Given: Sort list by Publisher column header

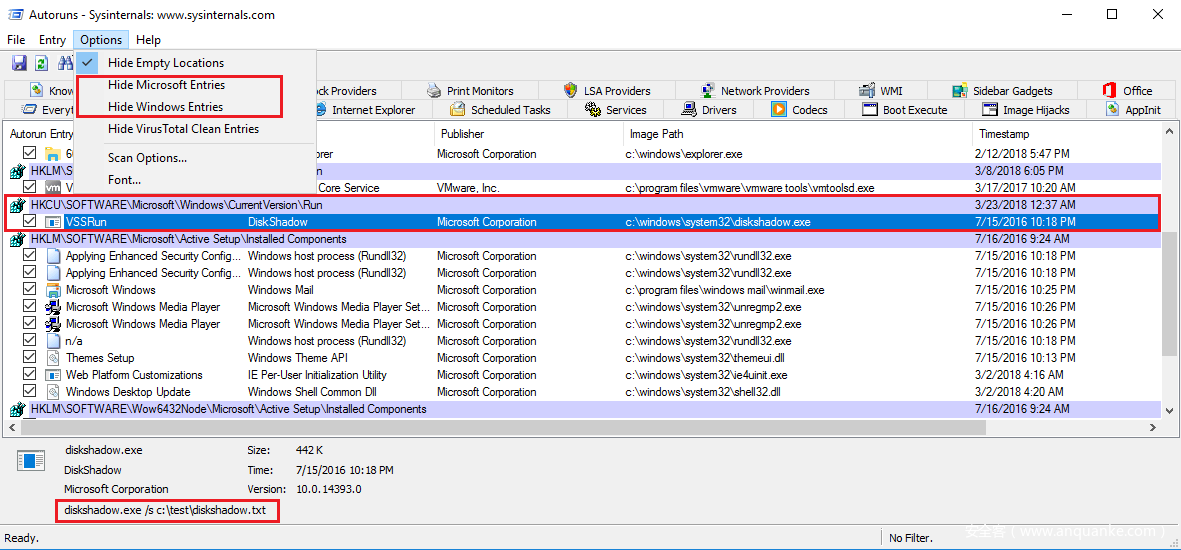Looking at the screenshot, I should (462, 134).
